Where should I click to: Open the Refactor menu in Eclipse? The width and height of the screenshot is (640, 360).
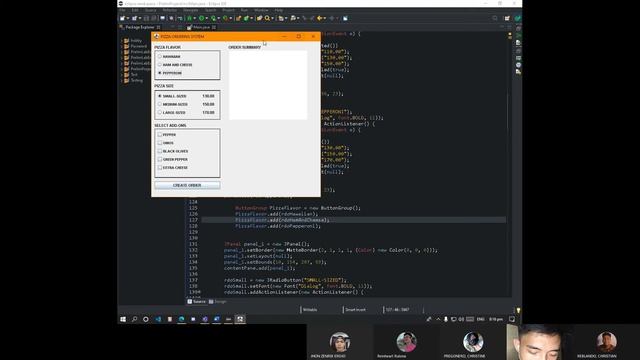click(x=170, y=10)
